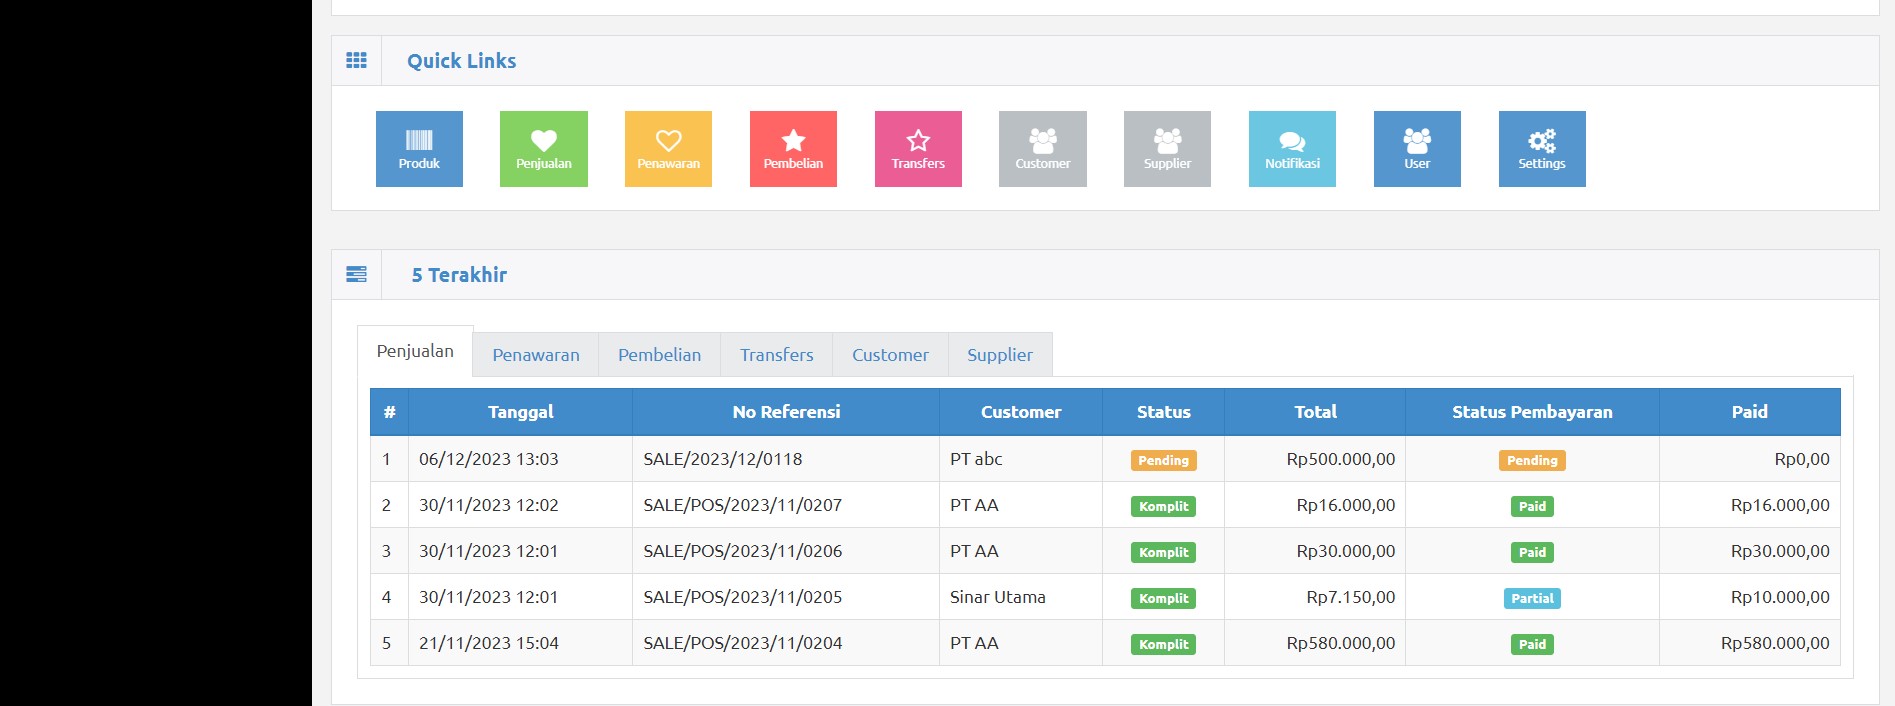1895x706 pixels.
Task: Click the Quick Links grid icon
Action: tap(356, 61)
